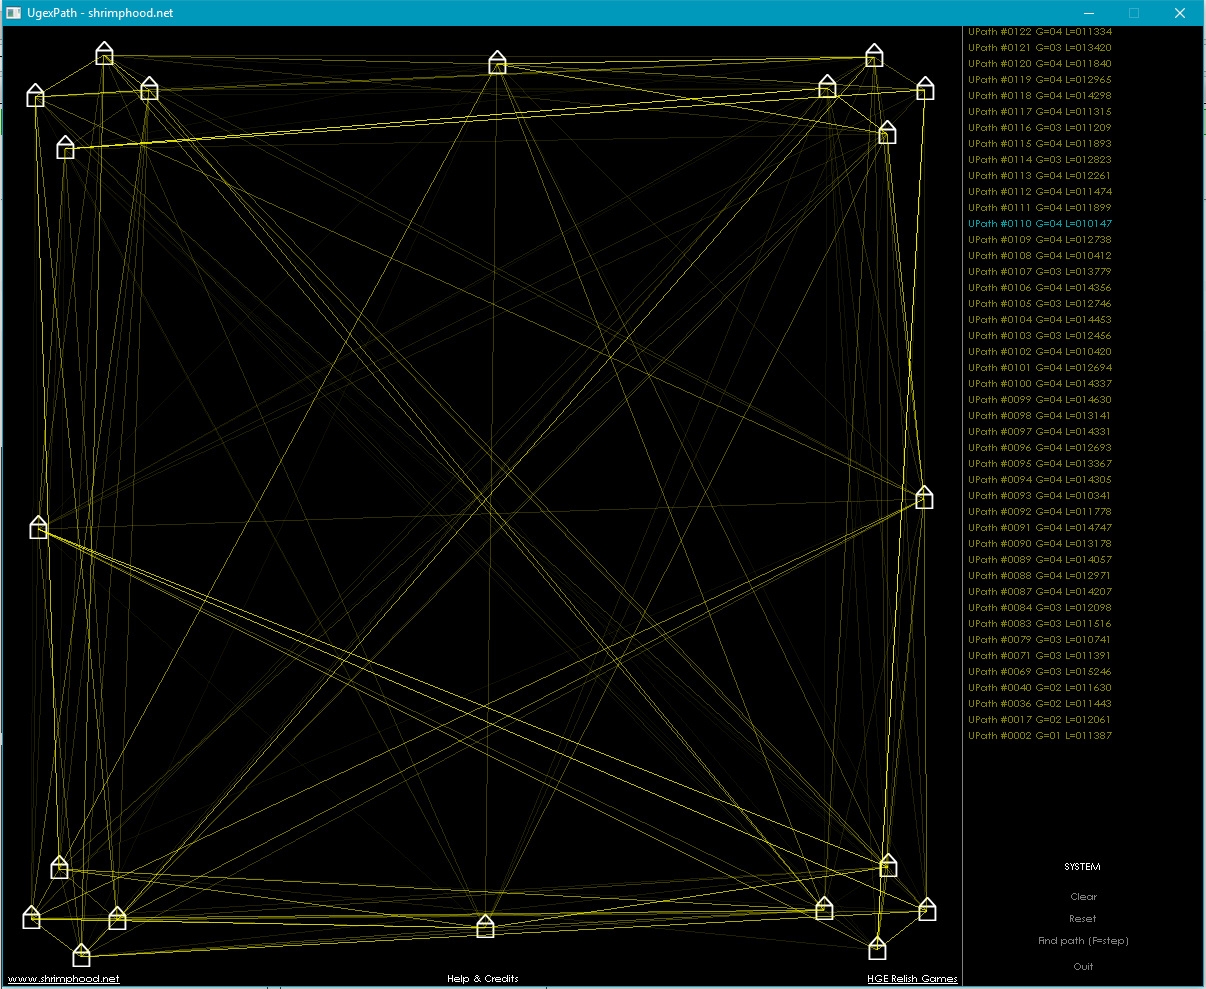Viewport: 1206px width, 989px height.
Task: Select row UPath #0002 G=01 L=011387
Action: (1040, 736)
